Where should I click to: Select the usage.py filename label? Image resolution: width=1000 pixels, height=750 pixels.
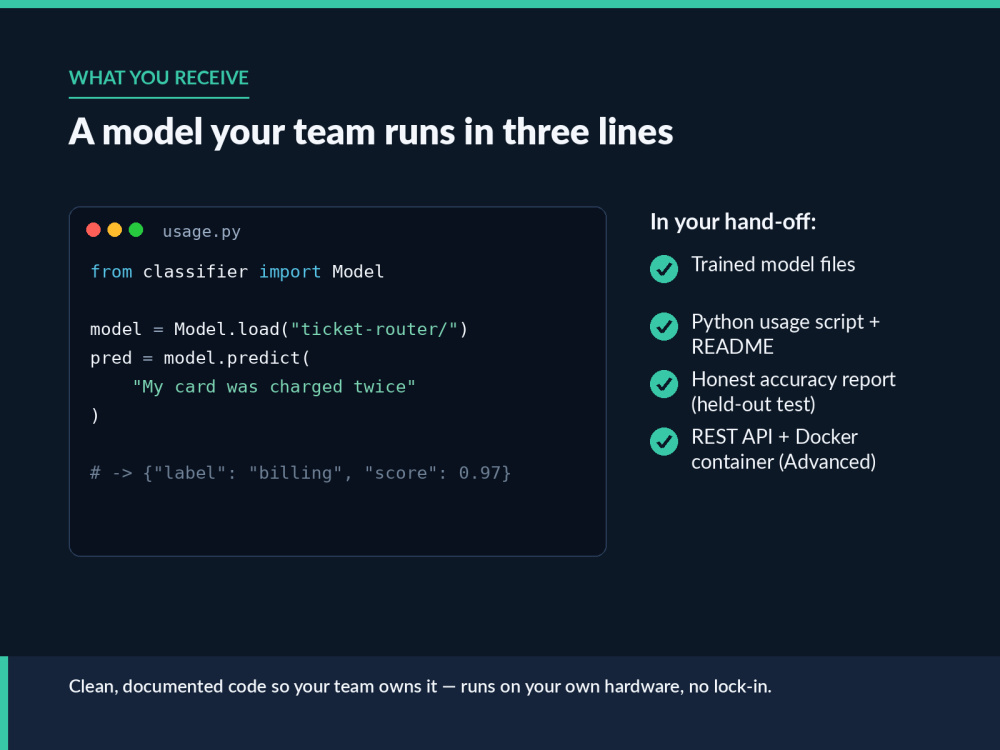[202, 232]
